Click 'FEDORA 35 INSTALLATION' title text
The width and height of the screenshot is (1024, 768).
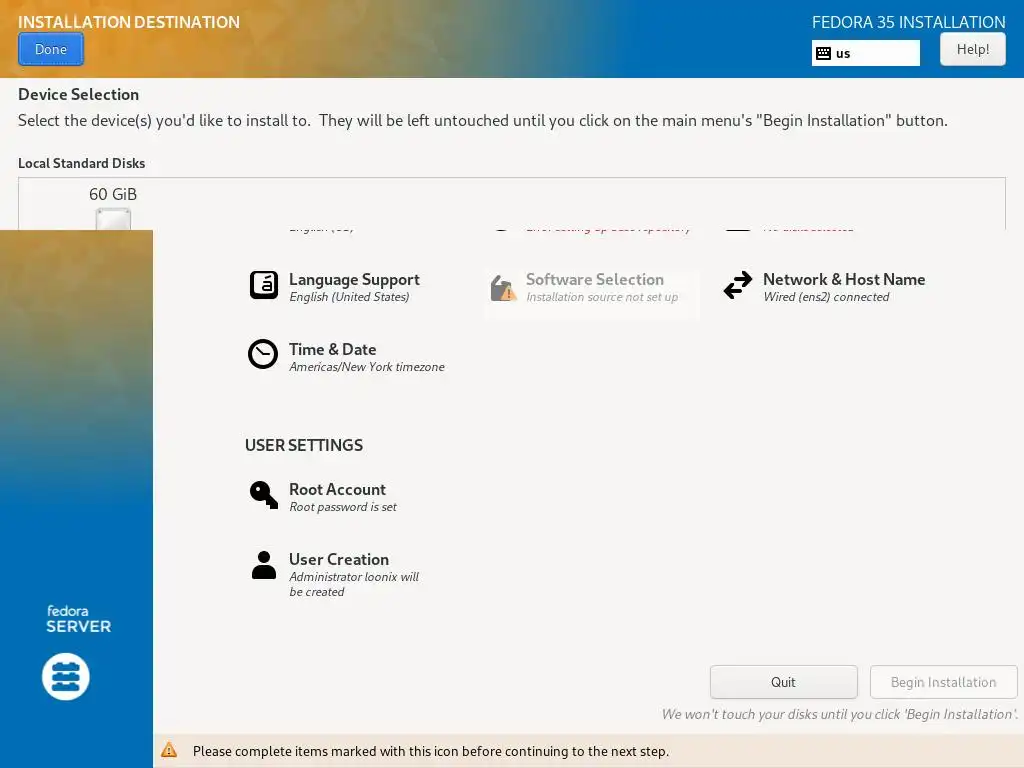[908, 22]
